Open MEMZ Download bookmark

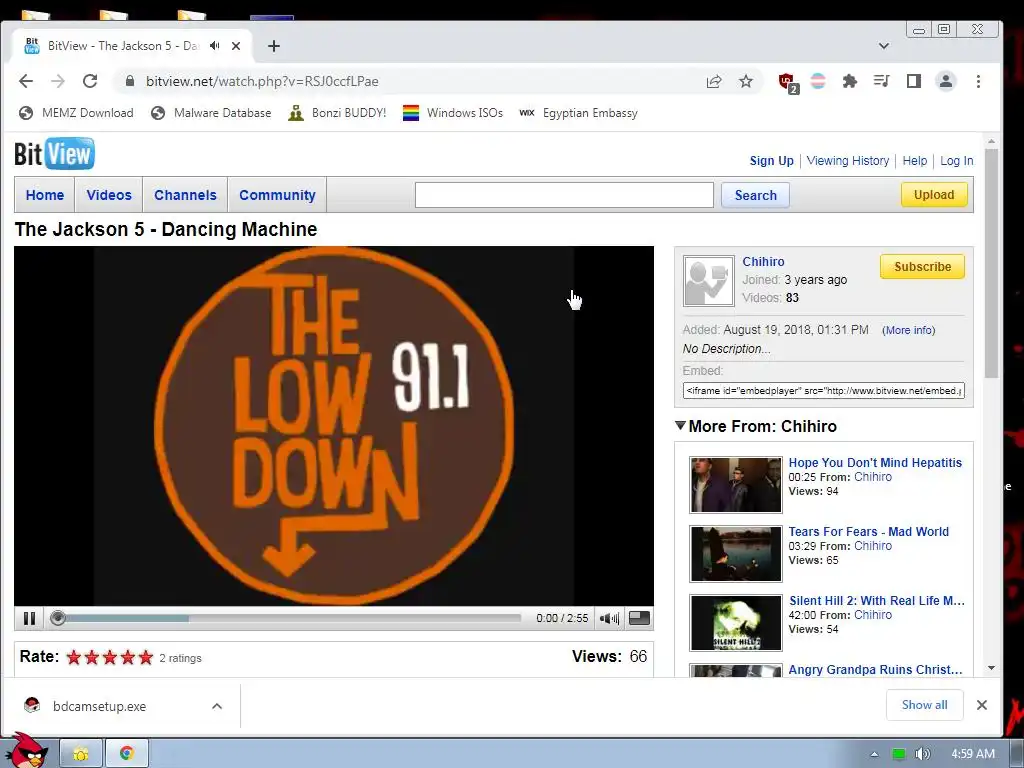tap(76, 113)
